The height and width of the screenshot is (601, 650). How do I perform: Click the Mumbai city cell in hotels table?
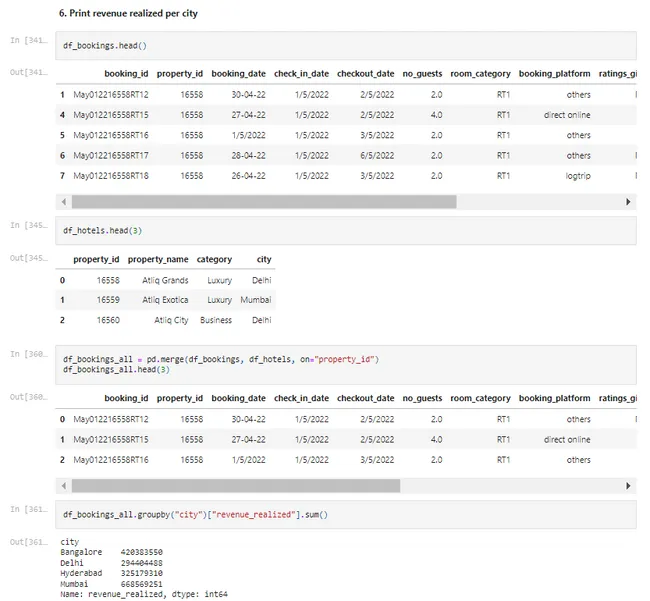click(256, 300)
